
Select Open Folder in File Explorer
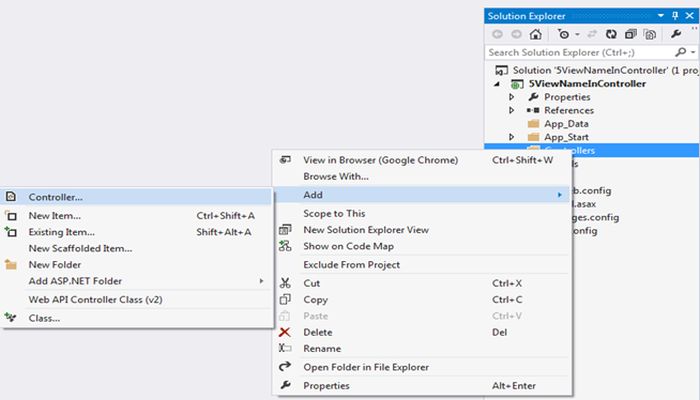coord(365,366)
